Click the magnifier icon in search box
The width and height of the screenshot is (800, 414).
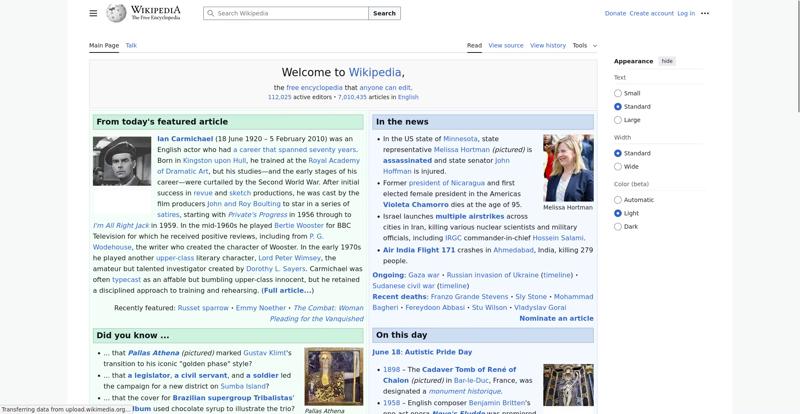pos(210,13)
